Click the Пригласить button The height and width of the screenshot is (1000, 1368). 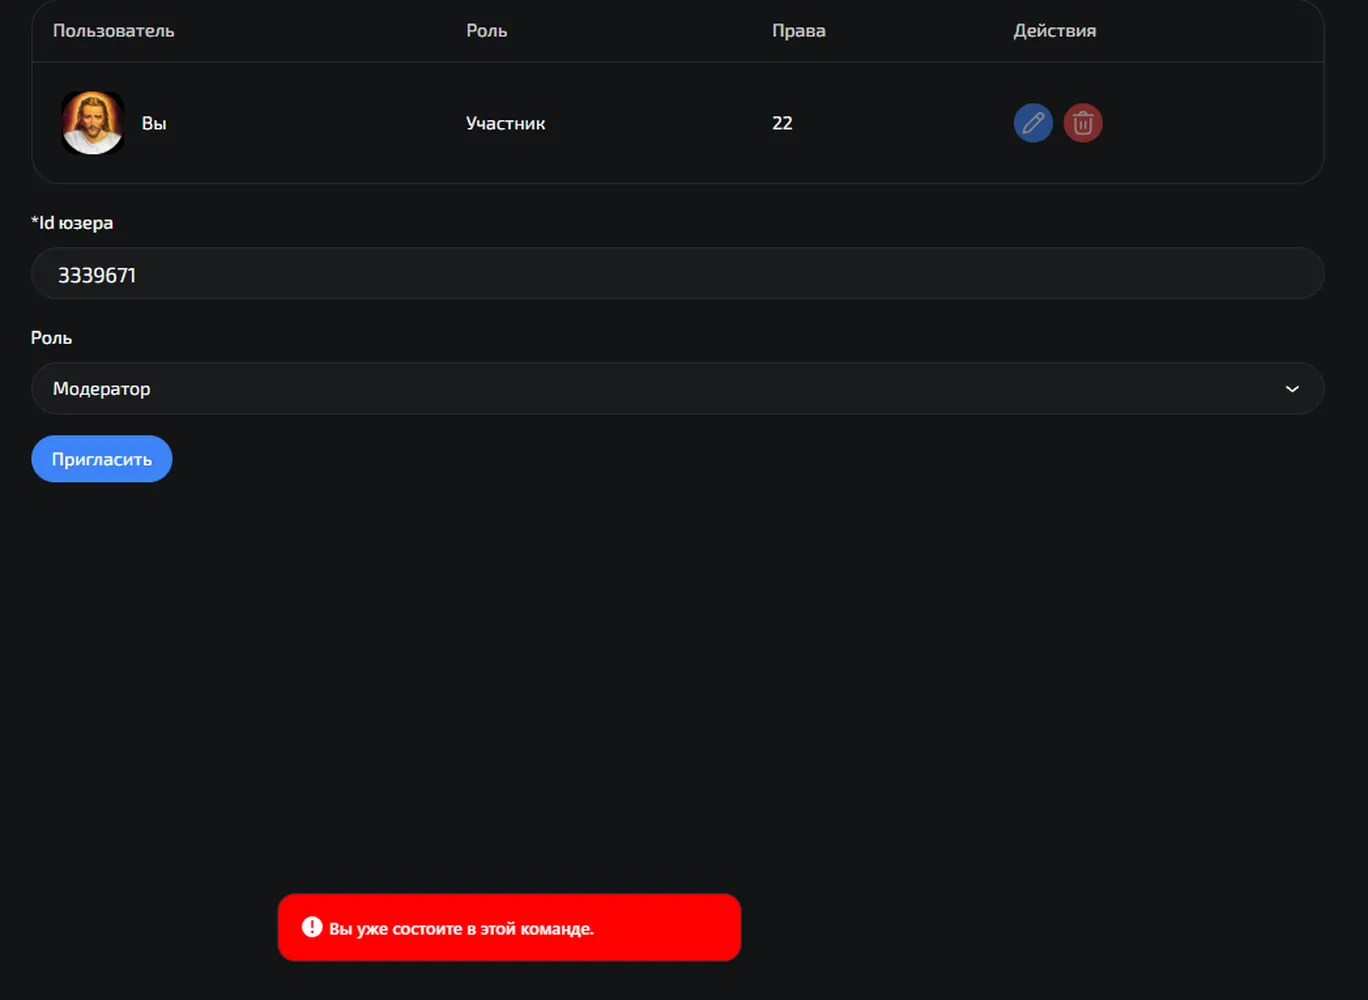102,459
